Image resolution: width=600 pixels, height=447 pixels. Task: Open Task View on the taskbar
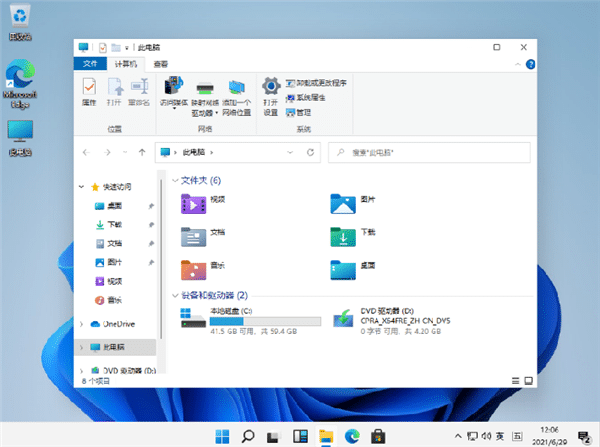point(273,436)
